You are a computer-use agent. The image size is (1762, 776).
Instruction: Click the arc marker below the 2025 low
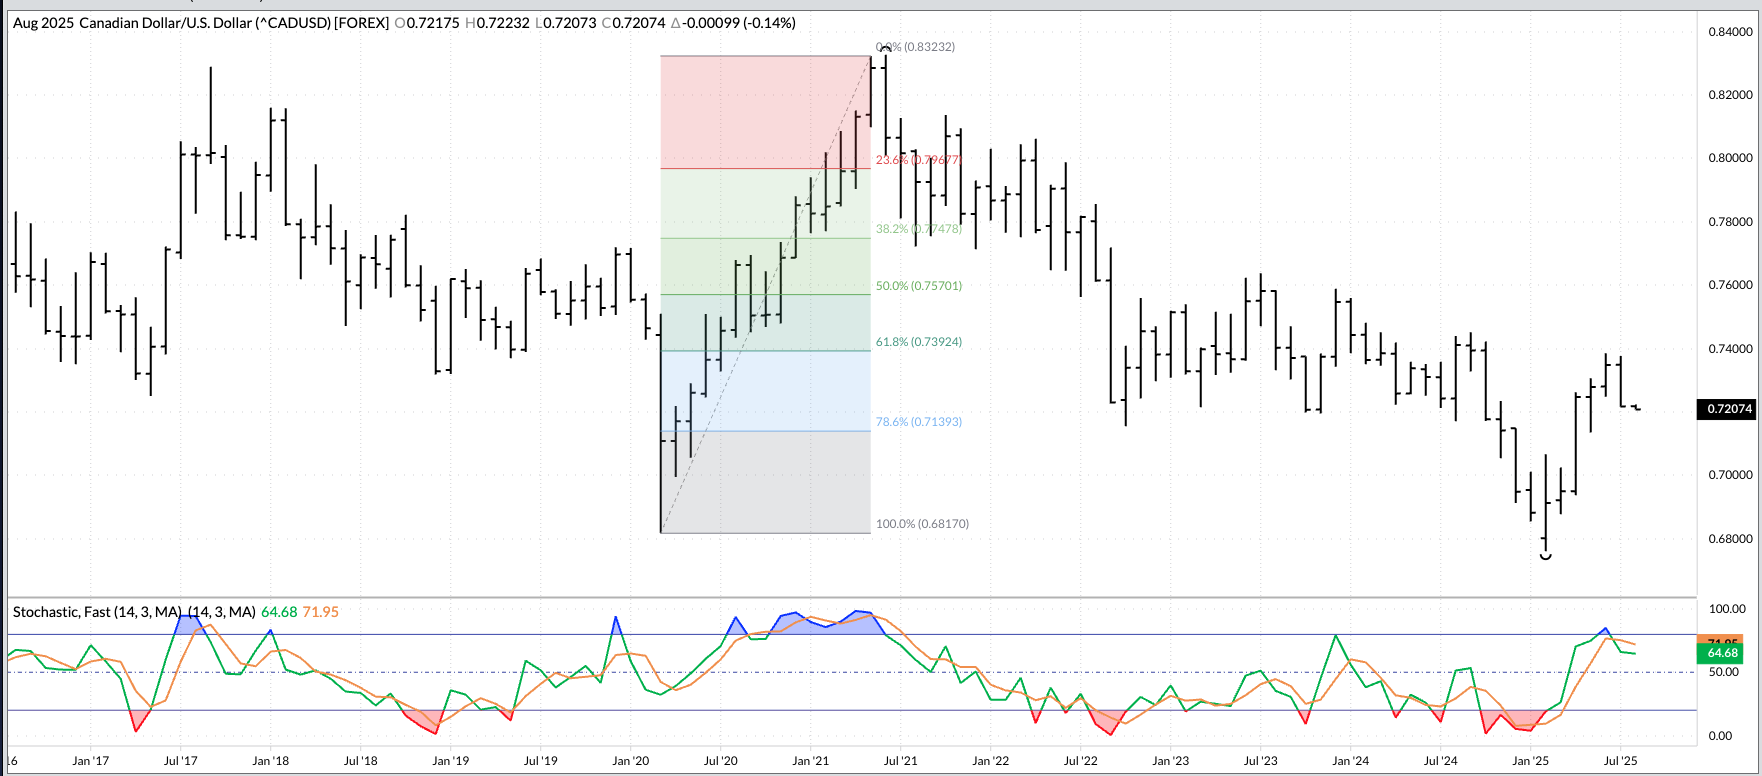click(x=1546, y=556)
